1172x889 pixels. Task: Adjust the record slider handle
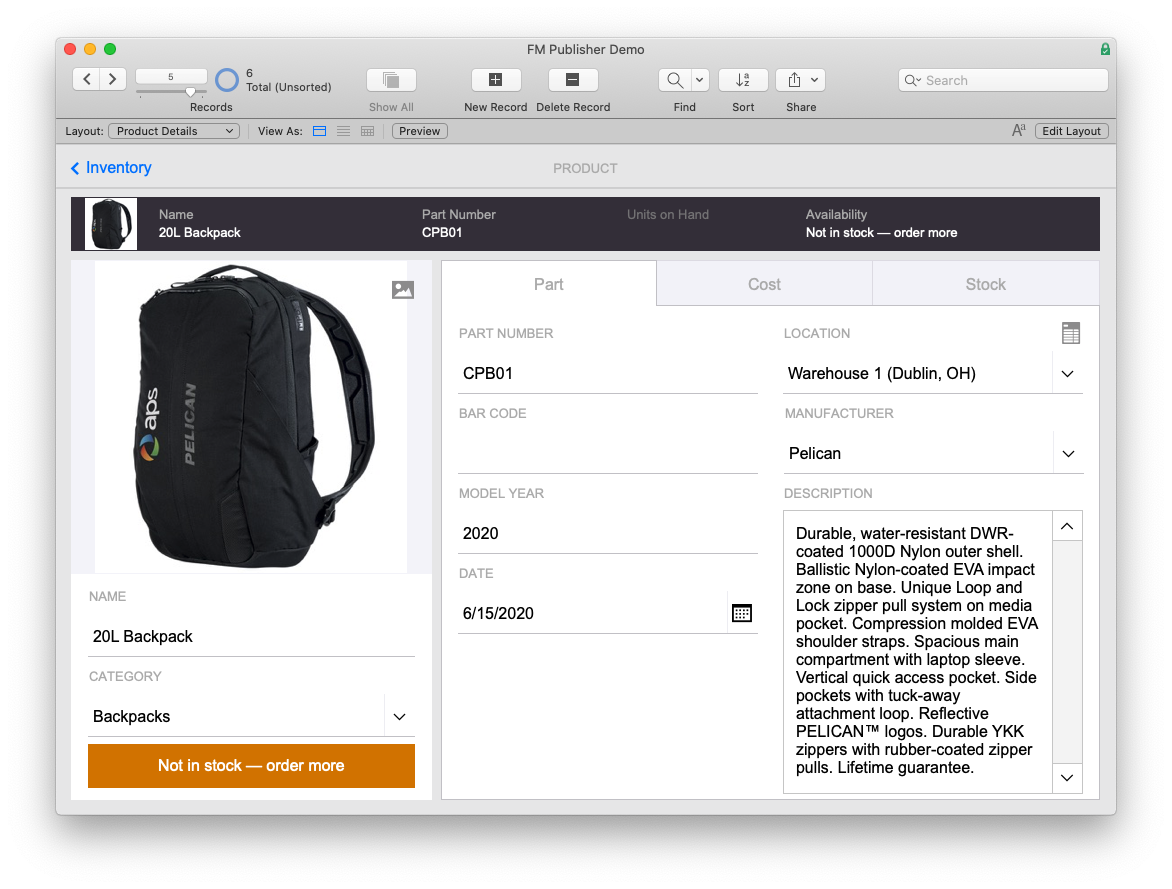pyautogui.click(x=191, y=92)
